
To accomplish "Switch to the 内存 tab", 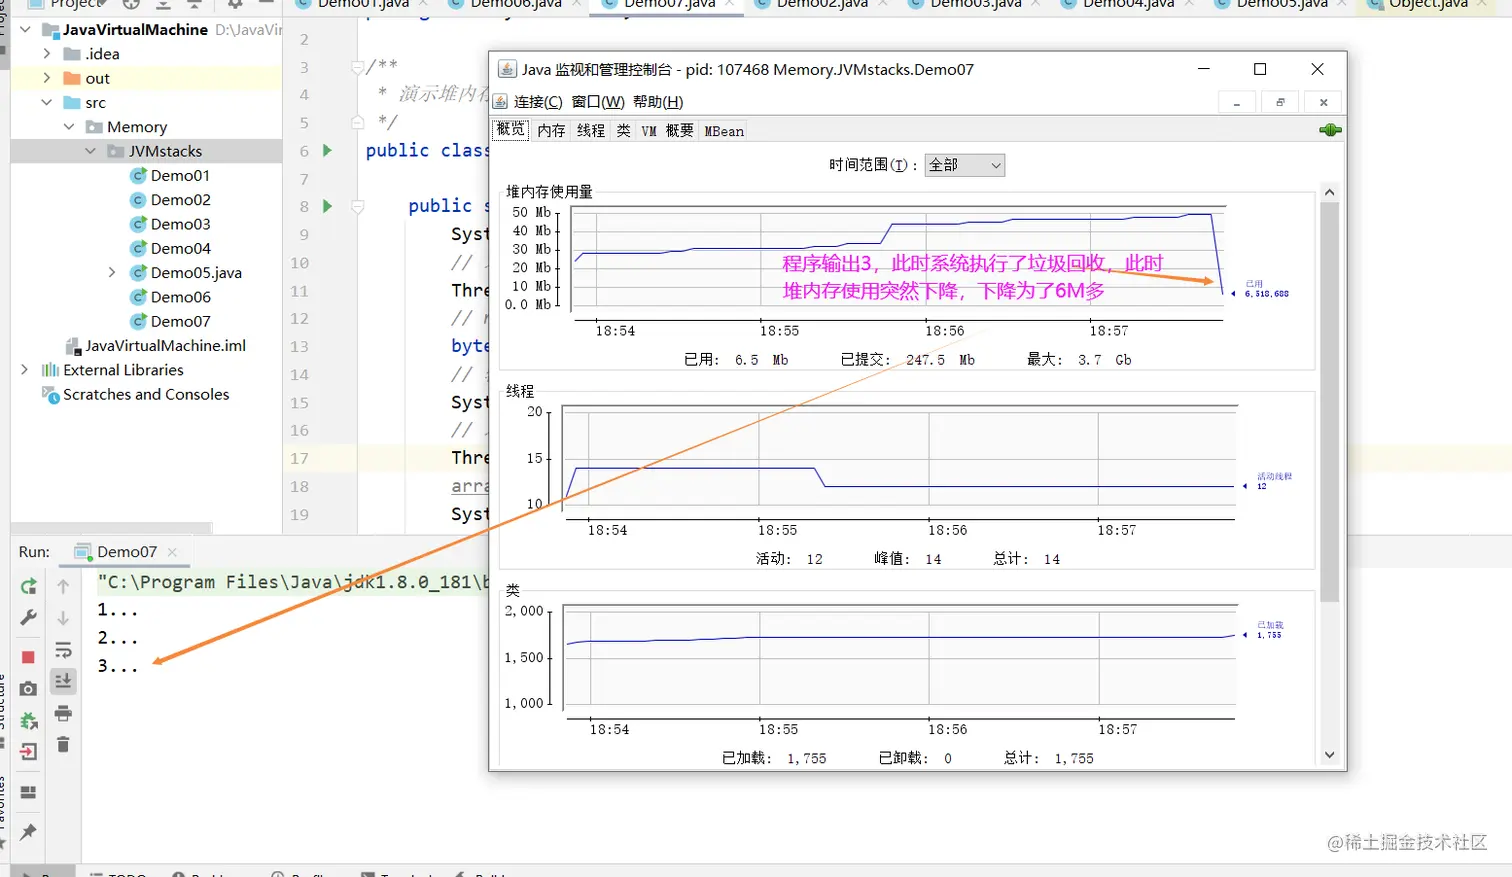I will tap(551, 131).
